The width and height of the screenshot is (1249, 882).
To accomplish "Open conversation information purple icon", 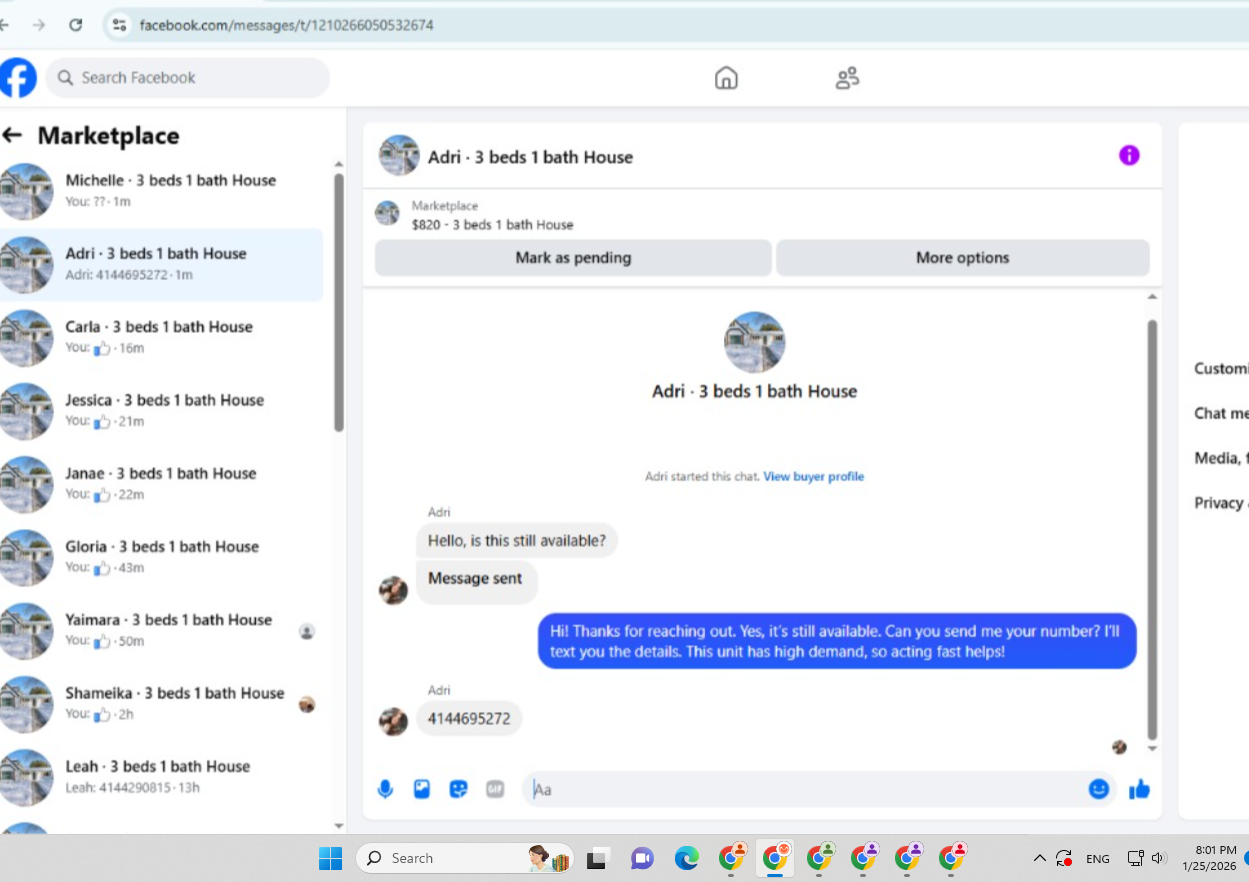I will pyautogui.click(x=1129, y=155).
